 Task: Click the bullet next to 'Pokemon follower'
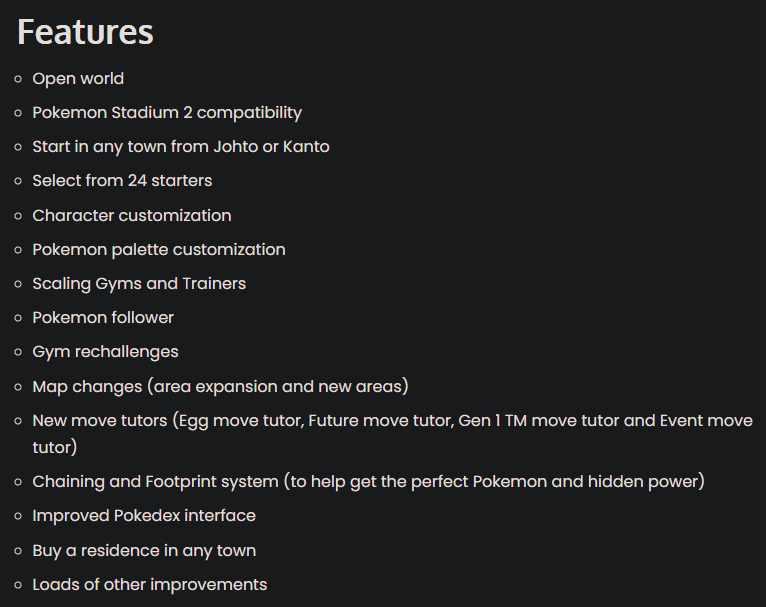point(18,318)
